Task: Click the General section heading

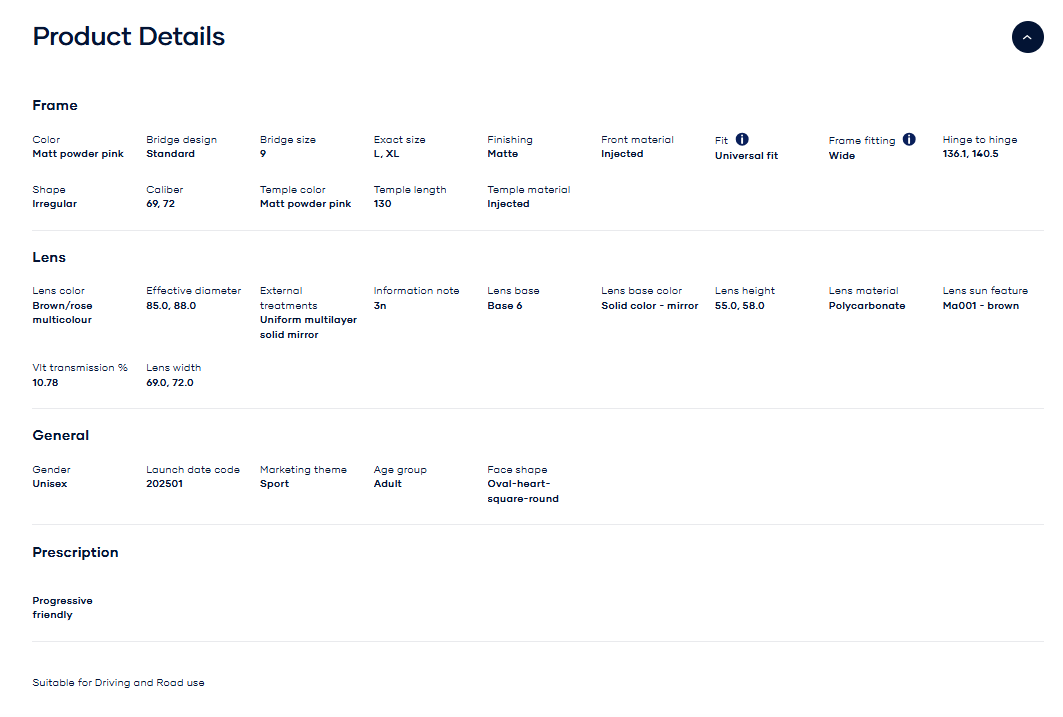Action: coord(61,435)
